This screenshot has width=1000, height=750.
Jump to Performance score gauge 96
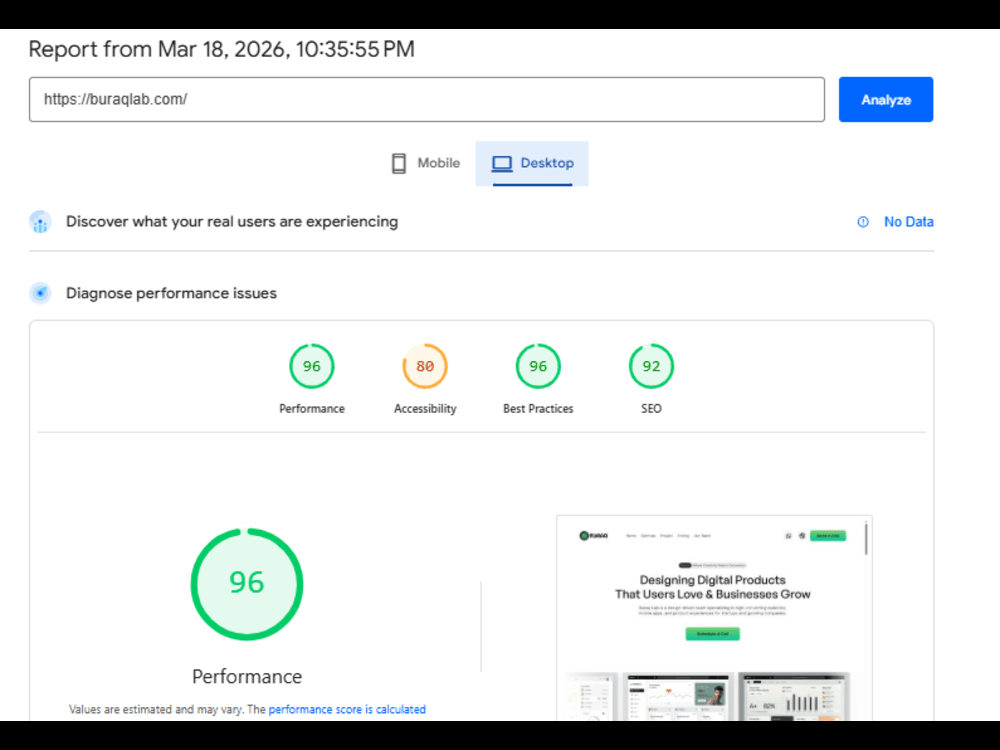[x=311, y=366]
